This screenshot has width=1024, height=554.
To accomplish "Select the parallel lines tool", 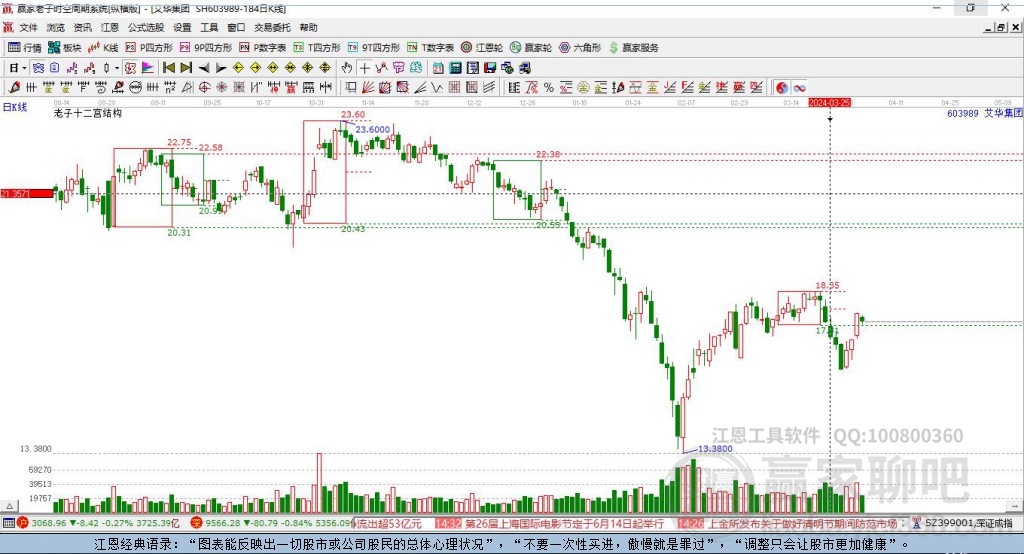I will click(489, 88).
